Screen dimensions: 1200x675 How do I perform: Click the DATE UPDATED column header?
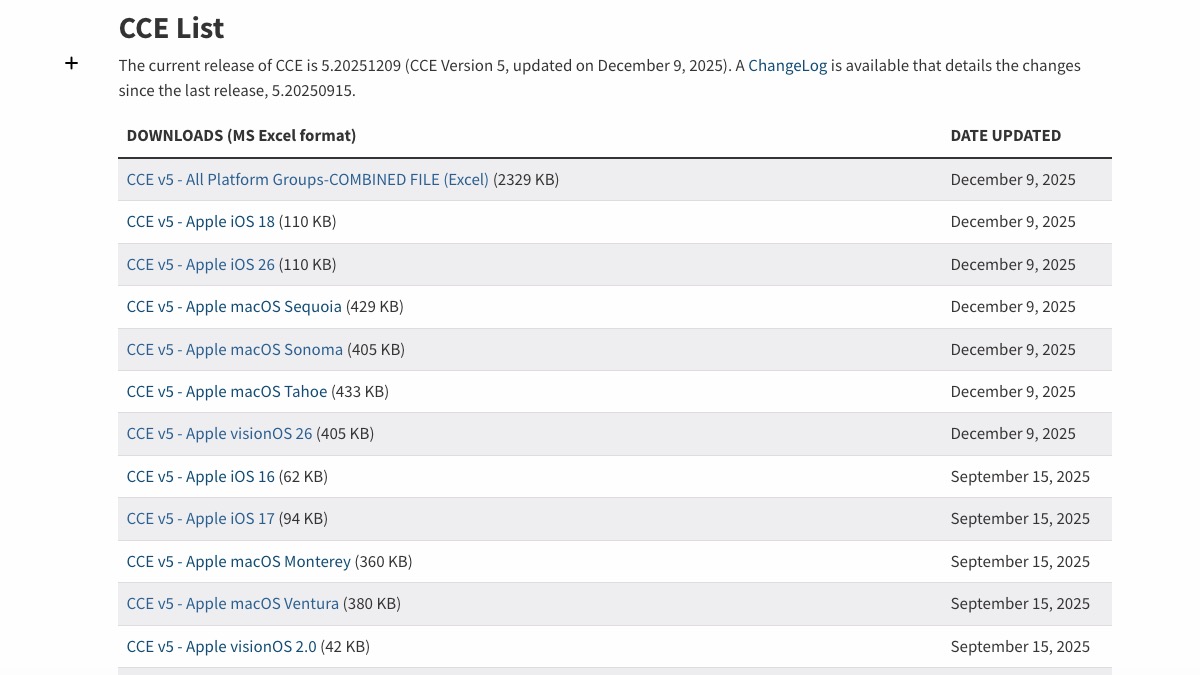[1005, 136]
